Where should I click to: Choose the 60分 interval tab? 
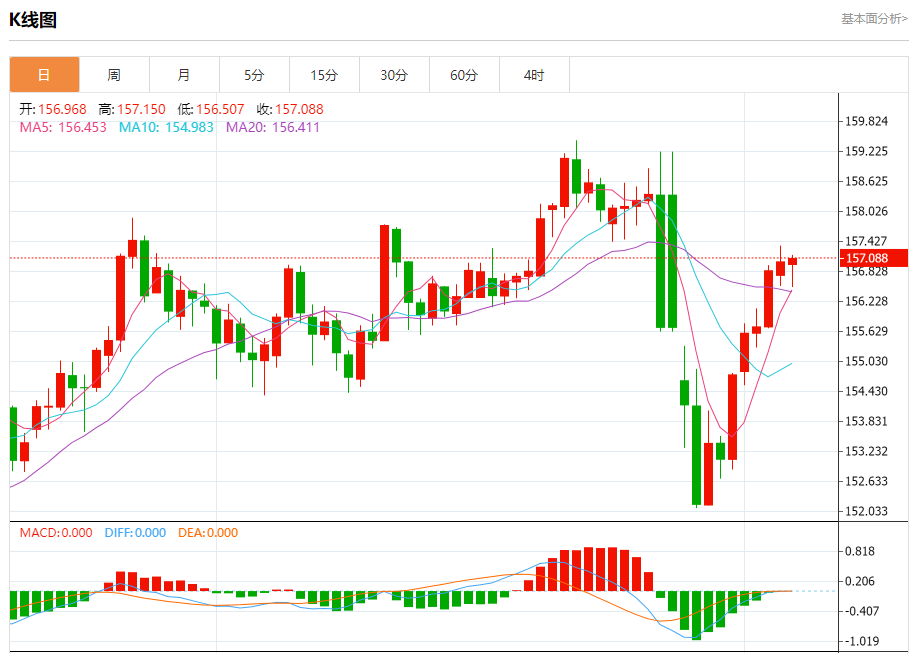[464, 75]
